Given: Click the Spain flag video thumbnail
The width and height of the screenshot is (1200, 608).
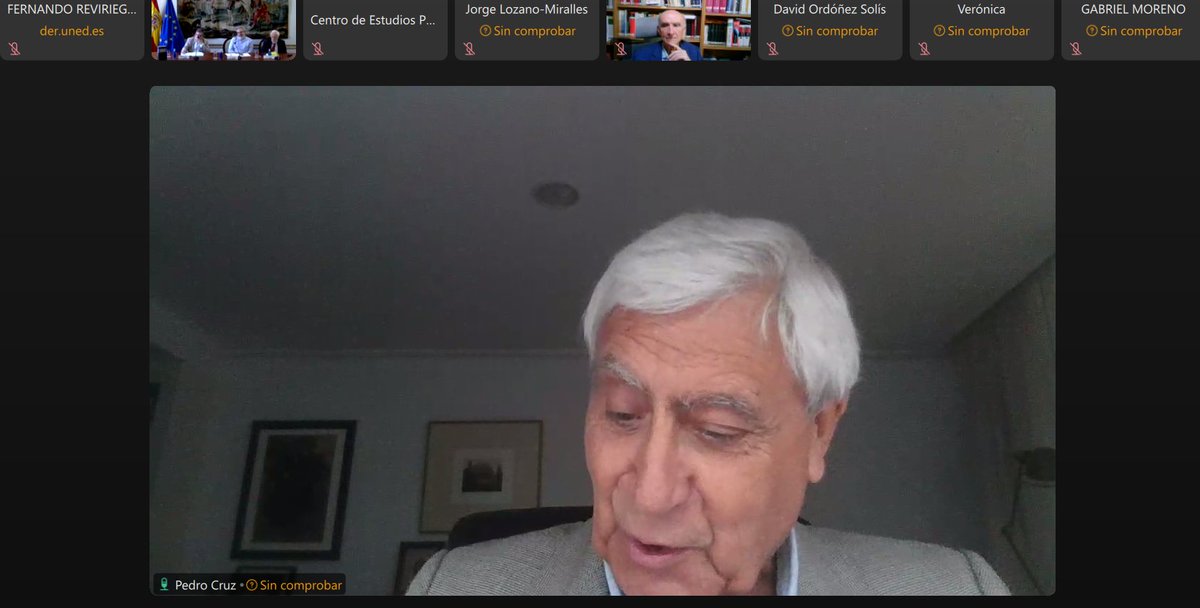Looking at the screenshot, I should (x=223, y=30).
